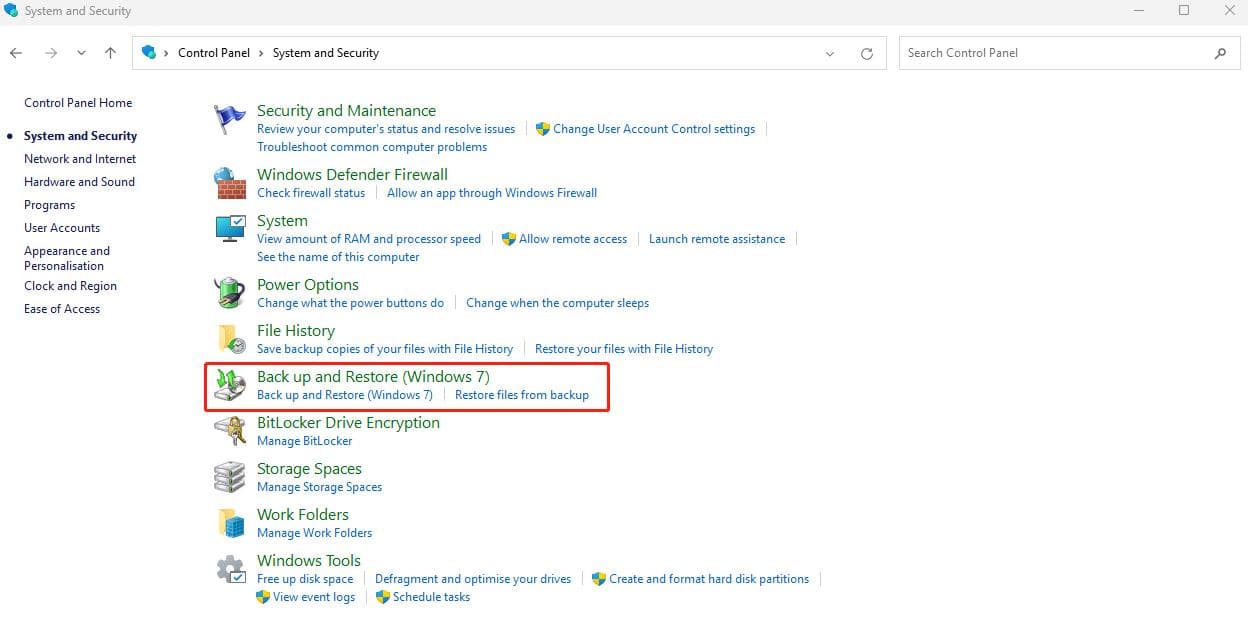Click Restore your files with File History
This screenshot has height=620, width=1248.
click(x=624, y=349)
